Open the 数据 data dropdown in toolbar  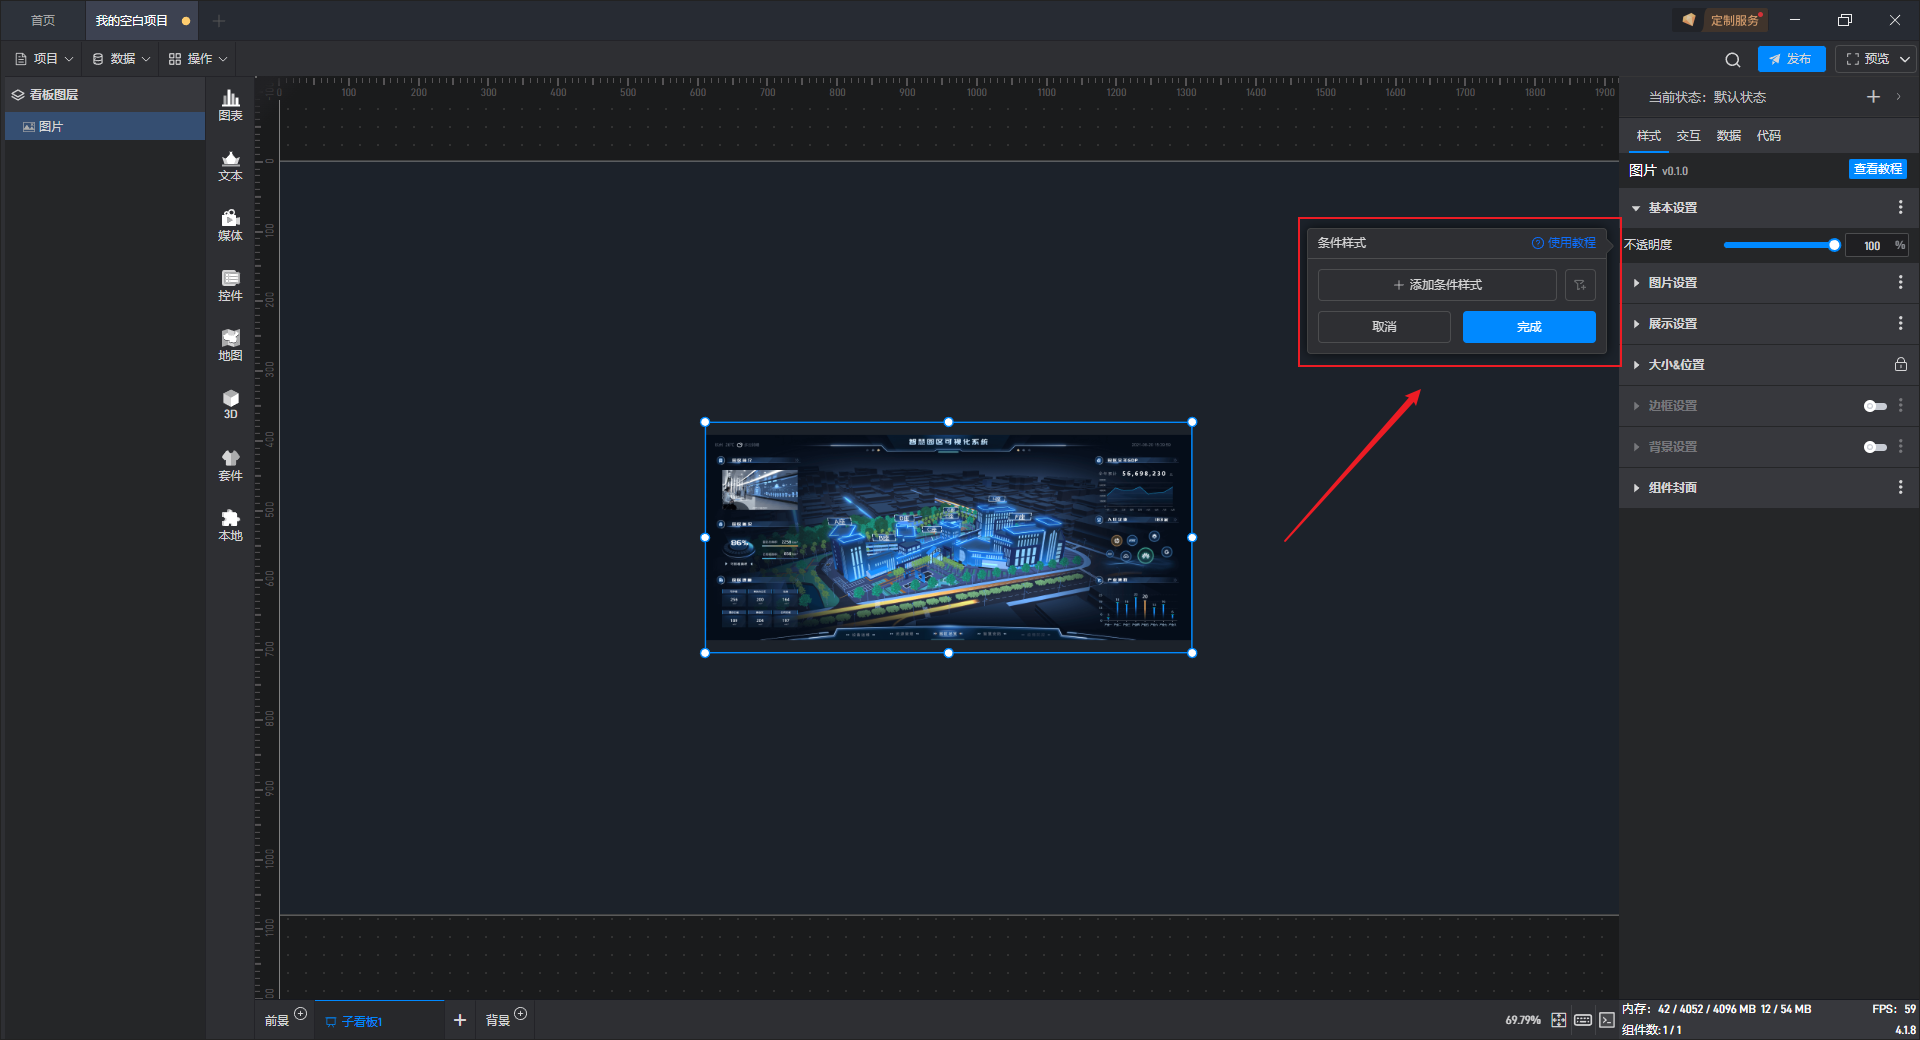[x=122, y=59]
